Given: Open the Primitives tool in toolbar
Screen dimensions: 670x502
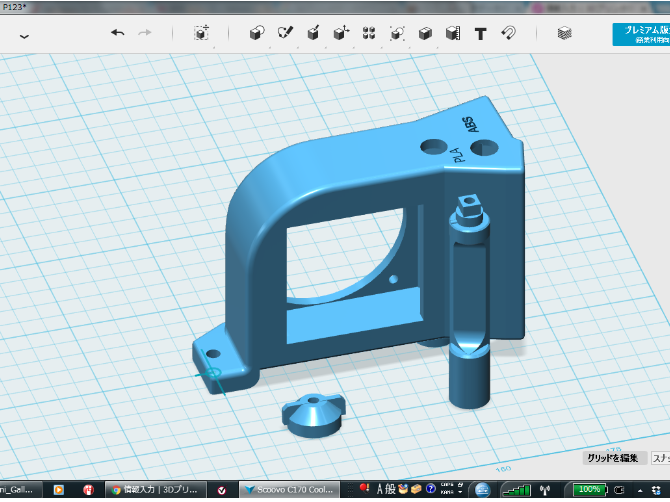Looking at the screenshot, I should (x=256, y=33).
